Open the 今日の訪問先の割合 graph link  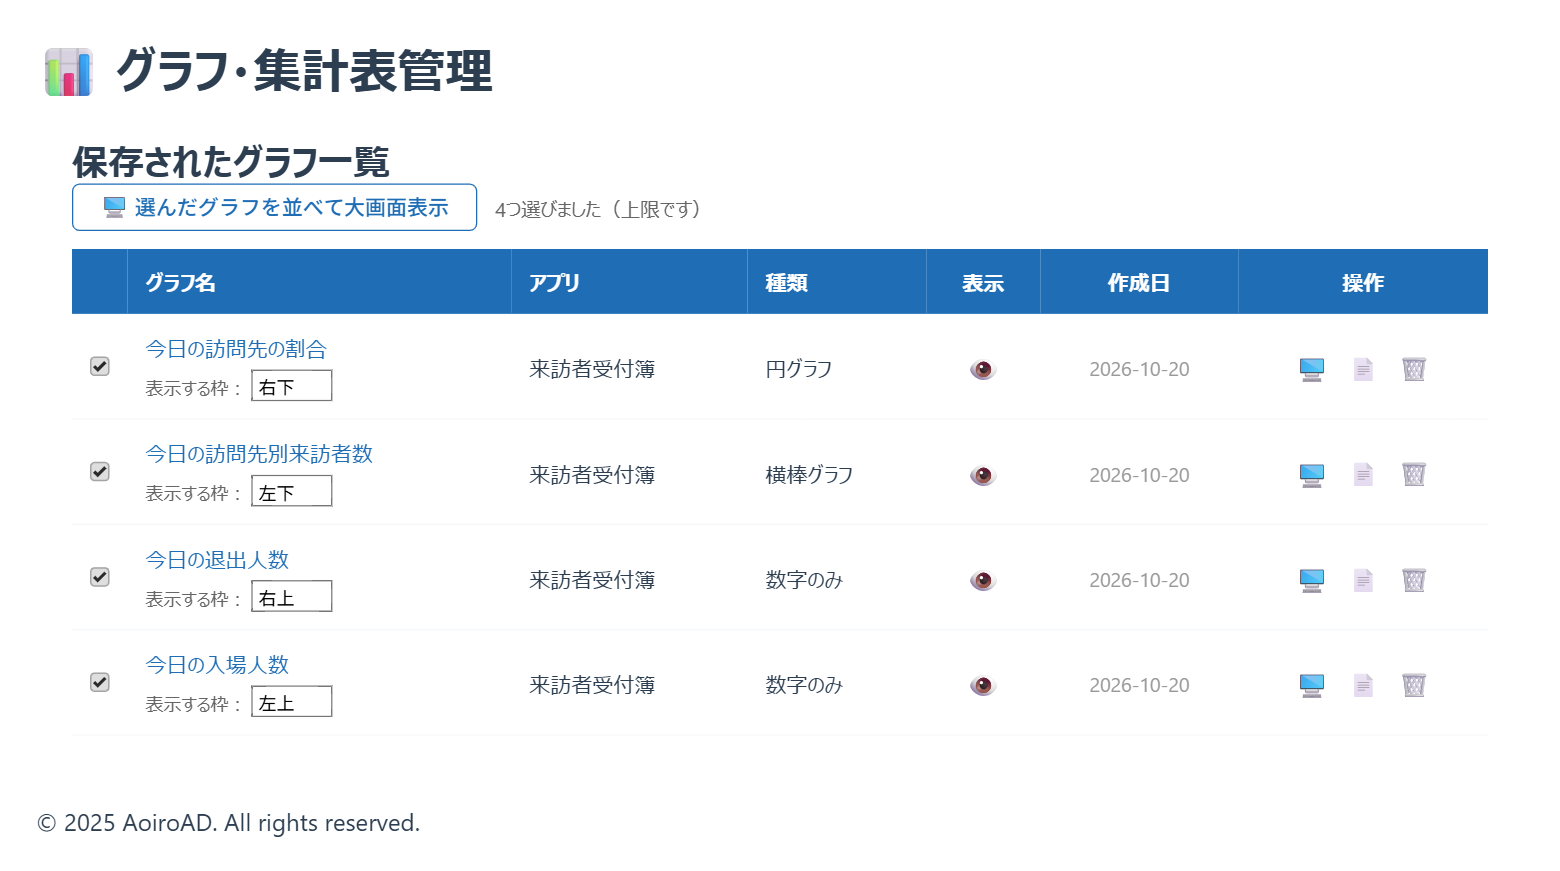coord(236,349)
